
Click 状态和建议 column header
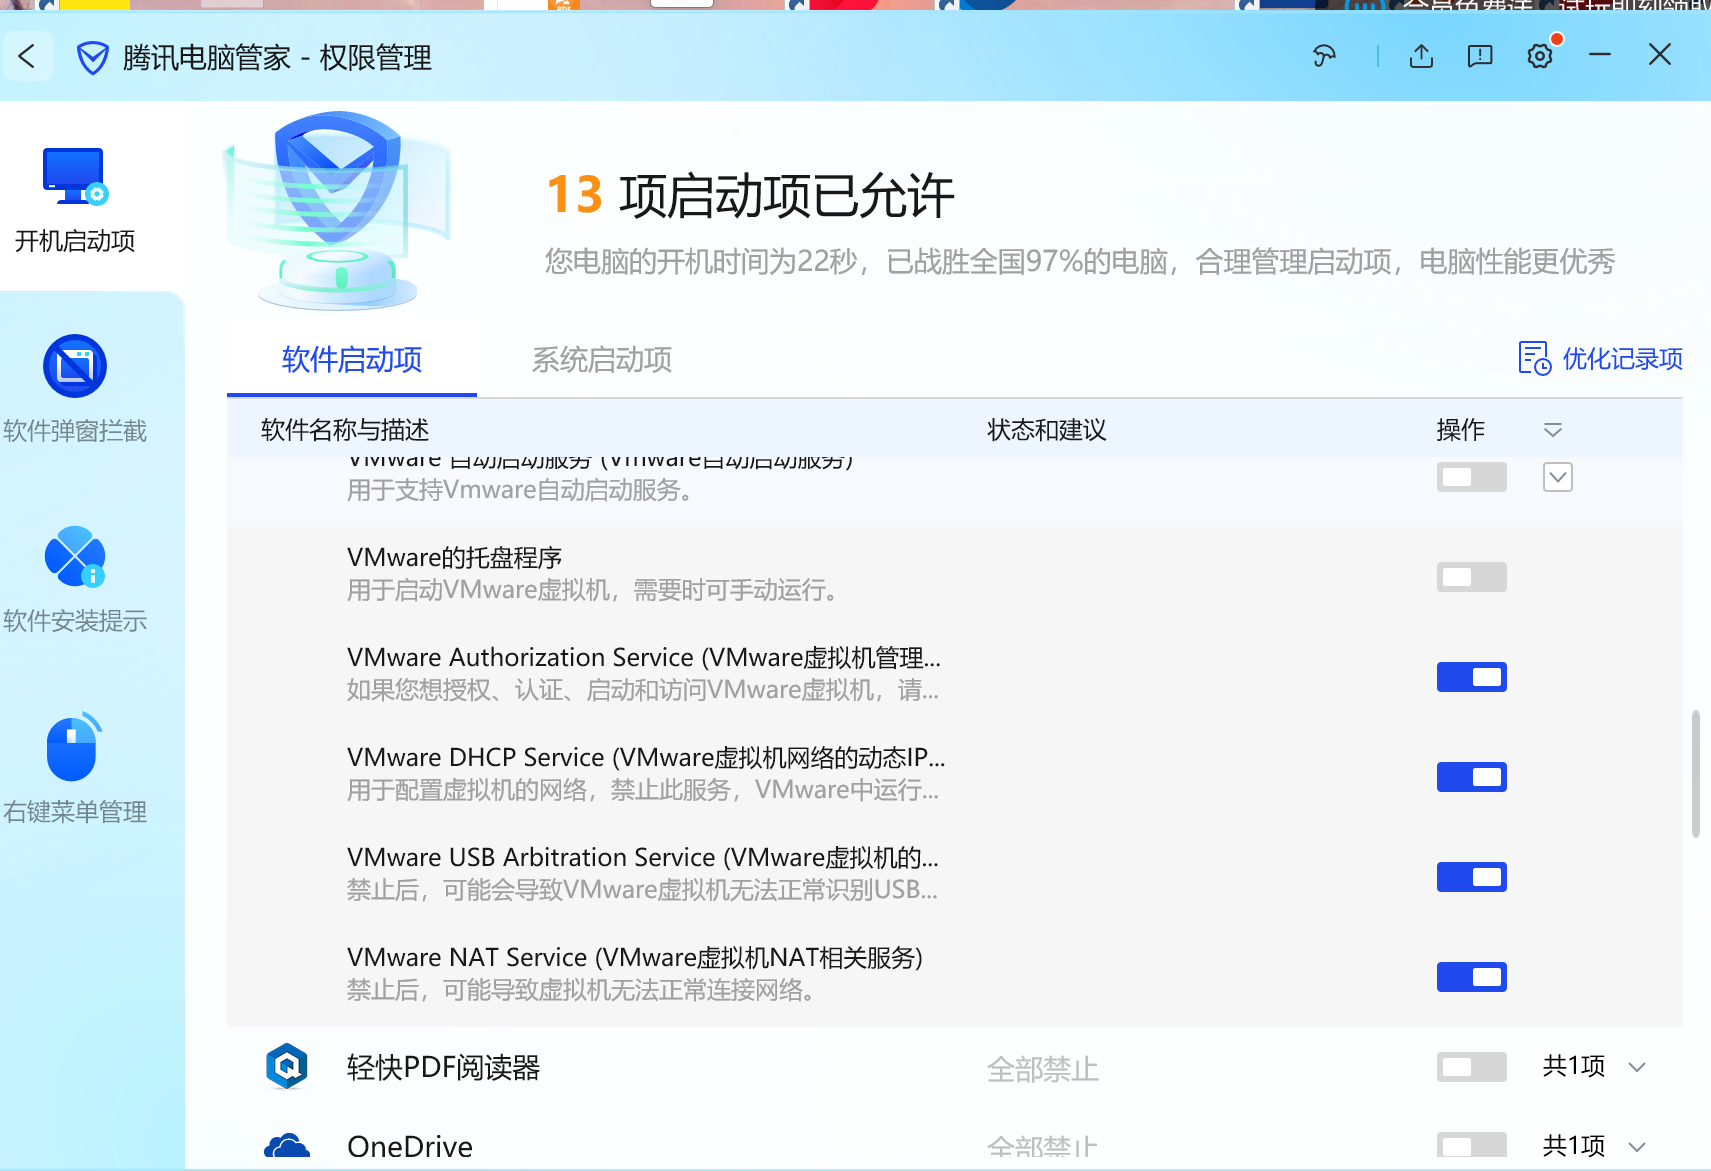coord(1047,430)
